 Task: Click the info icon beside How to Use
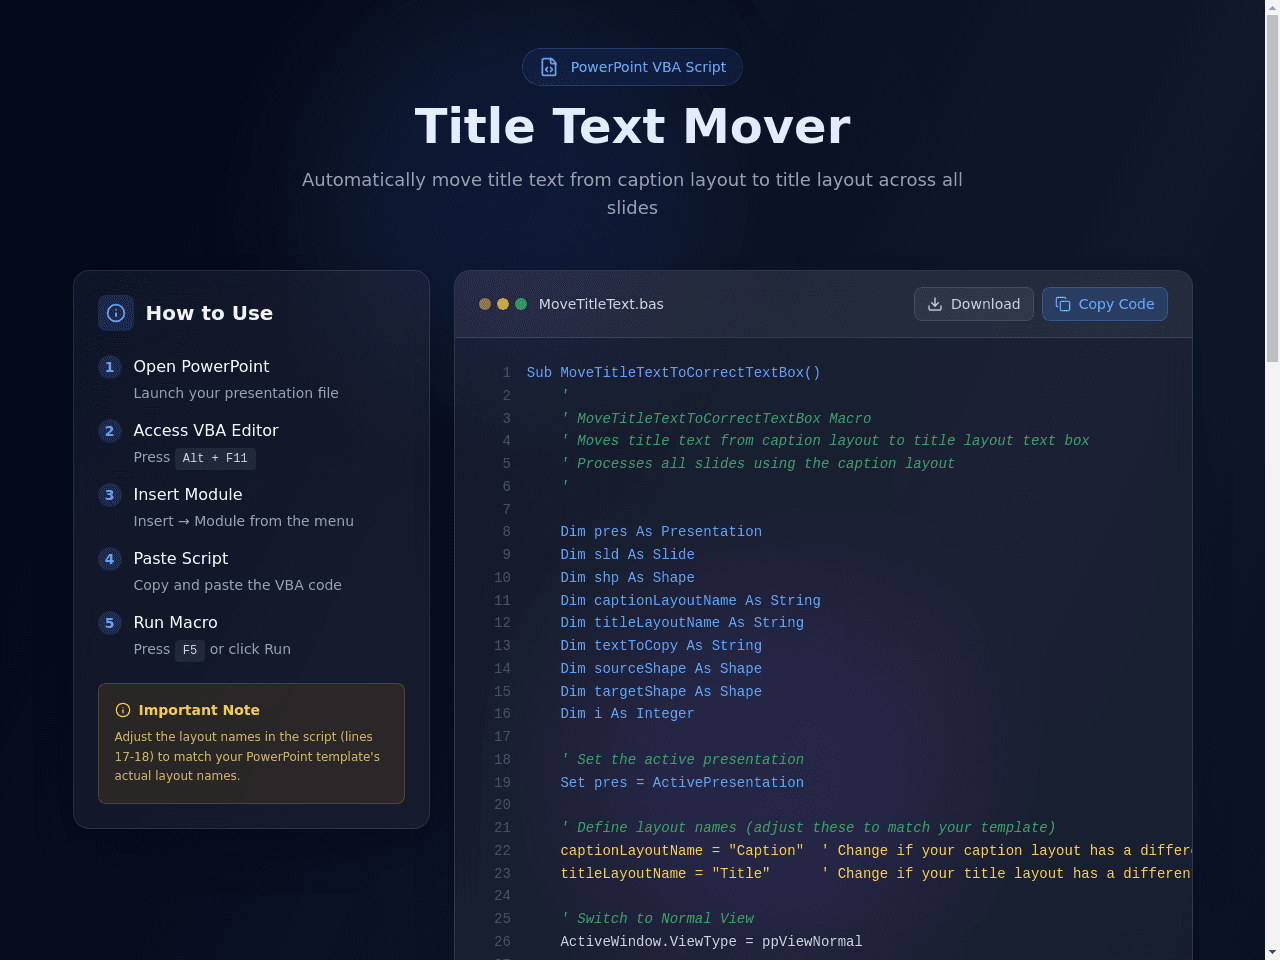point(116,313)
